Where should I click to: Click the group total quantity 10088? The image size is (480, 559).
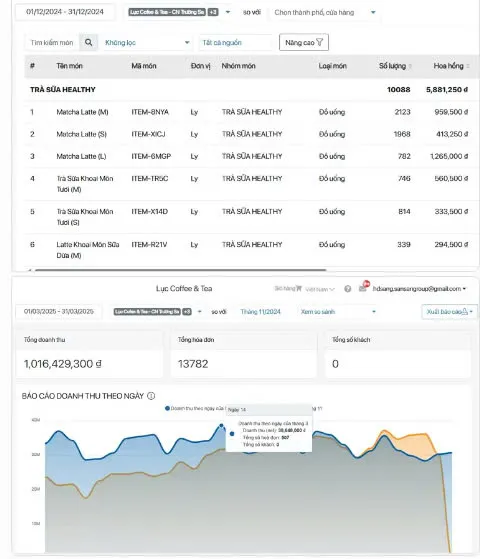click(x=399, y=89)
